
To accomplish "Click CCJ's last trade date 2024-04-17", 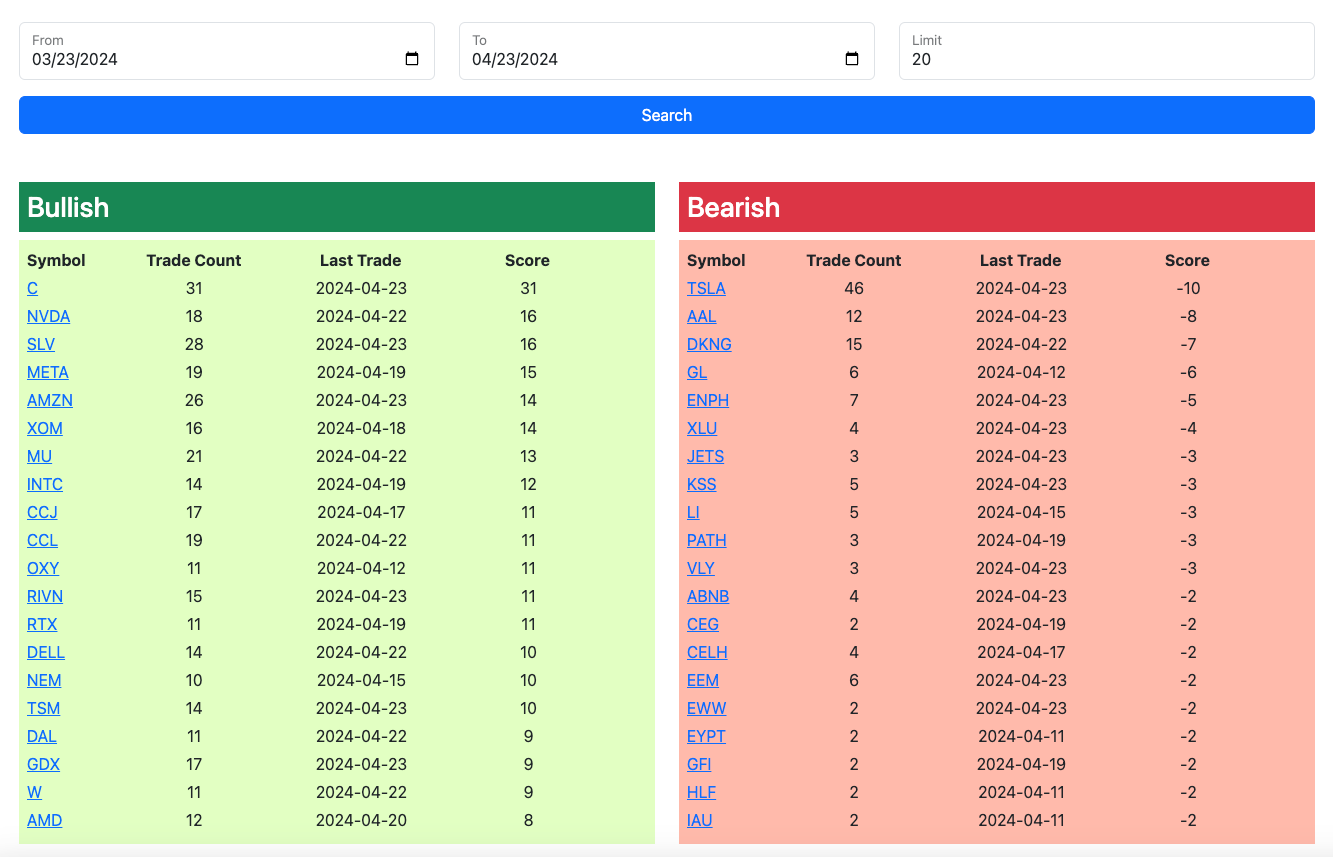I will (361, 512).
